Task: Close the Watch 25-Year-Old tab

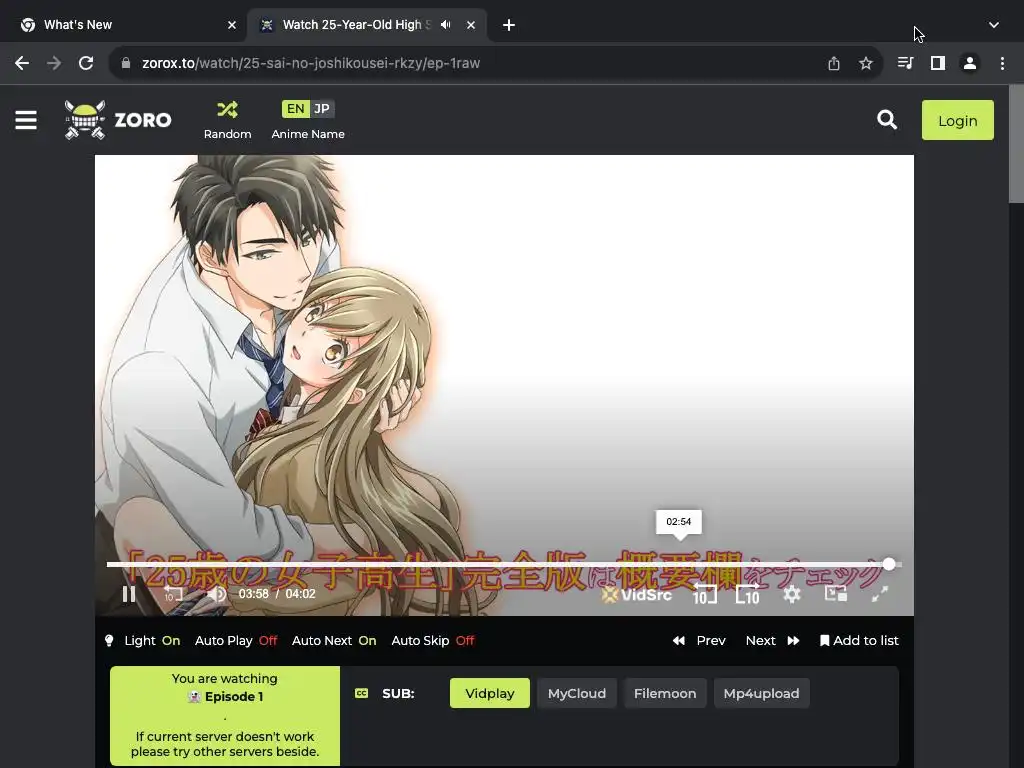Action: pos(471,25)
